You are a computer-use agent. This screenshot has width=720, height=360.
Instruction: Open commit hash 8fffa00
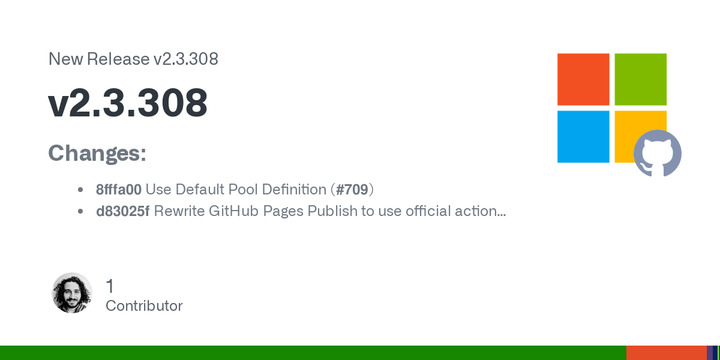point(118,189)
